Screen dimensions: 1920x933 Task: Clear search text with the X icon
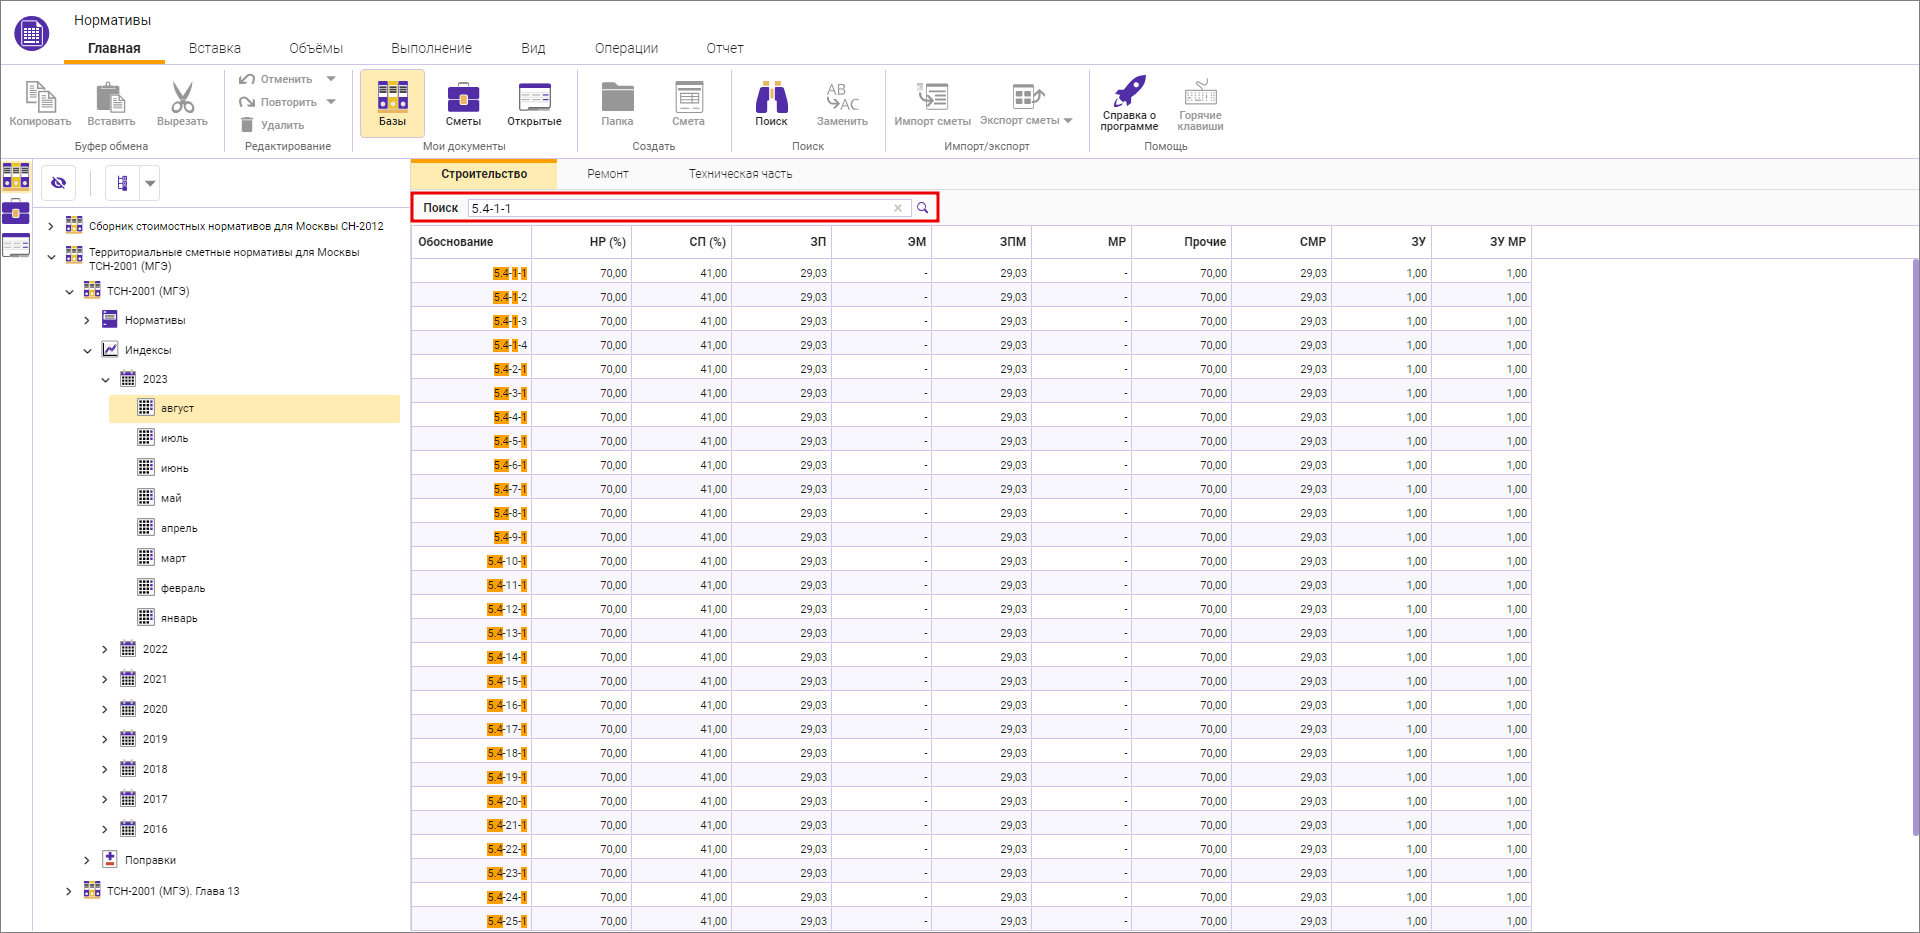point(898,208)
